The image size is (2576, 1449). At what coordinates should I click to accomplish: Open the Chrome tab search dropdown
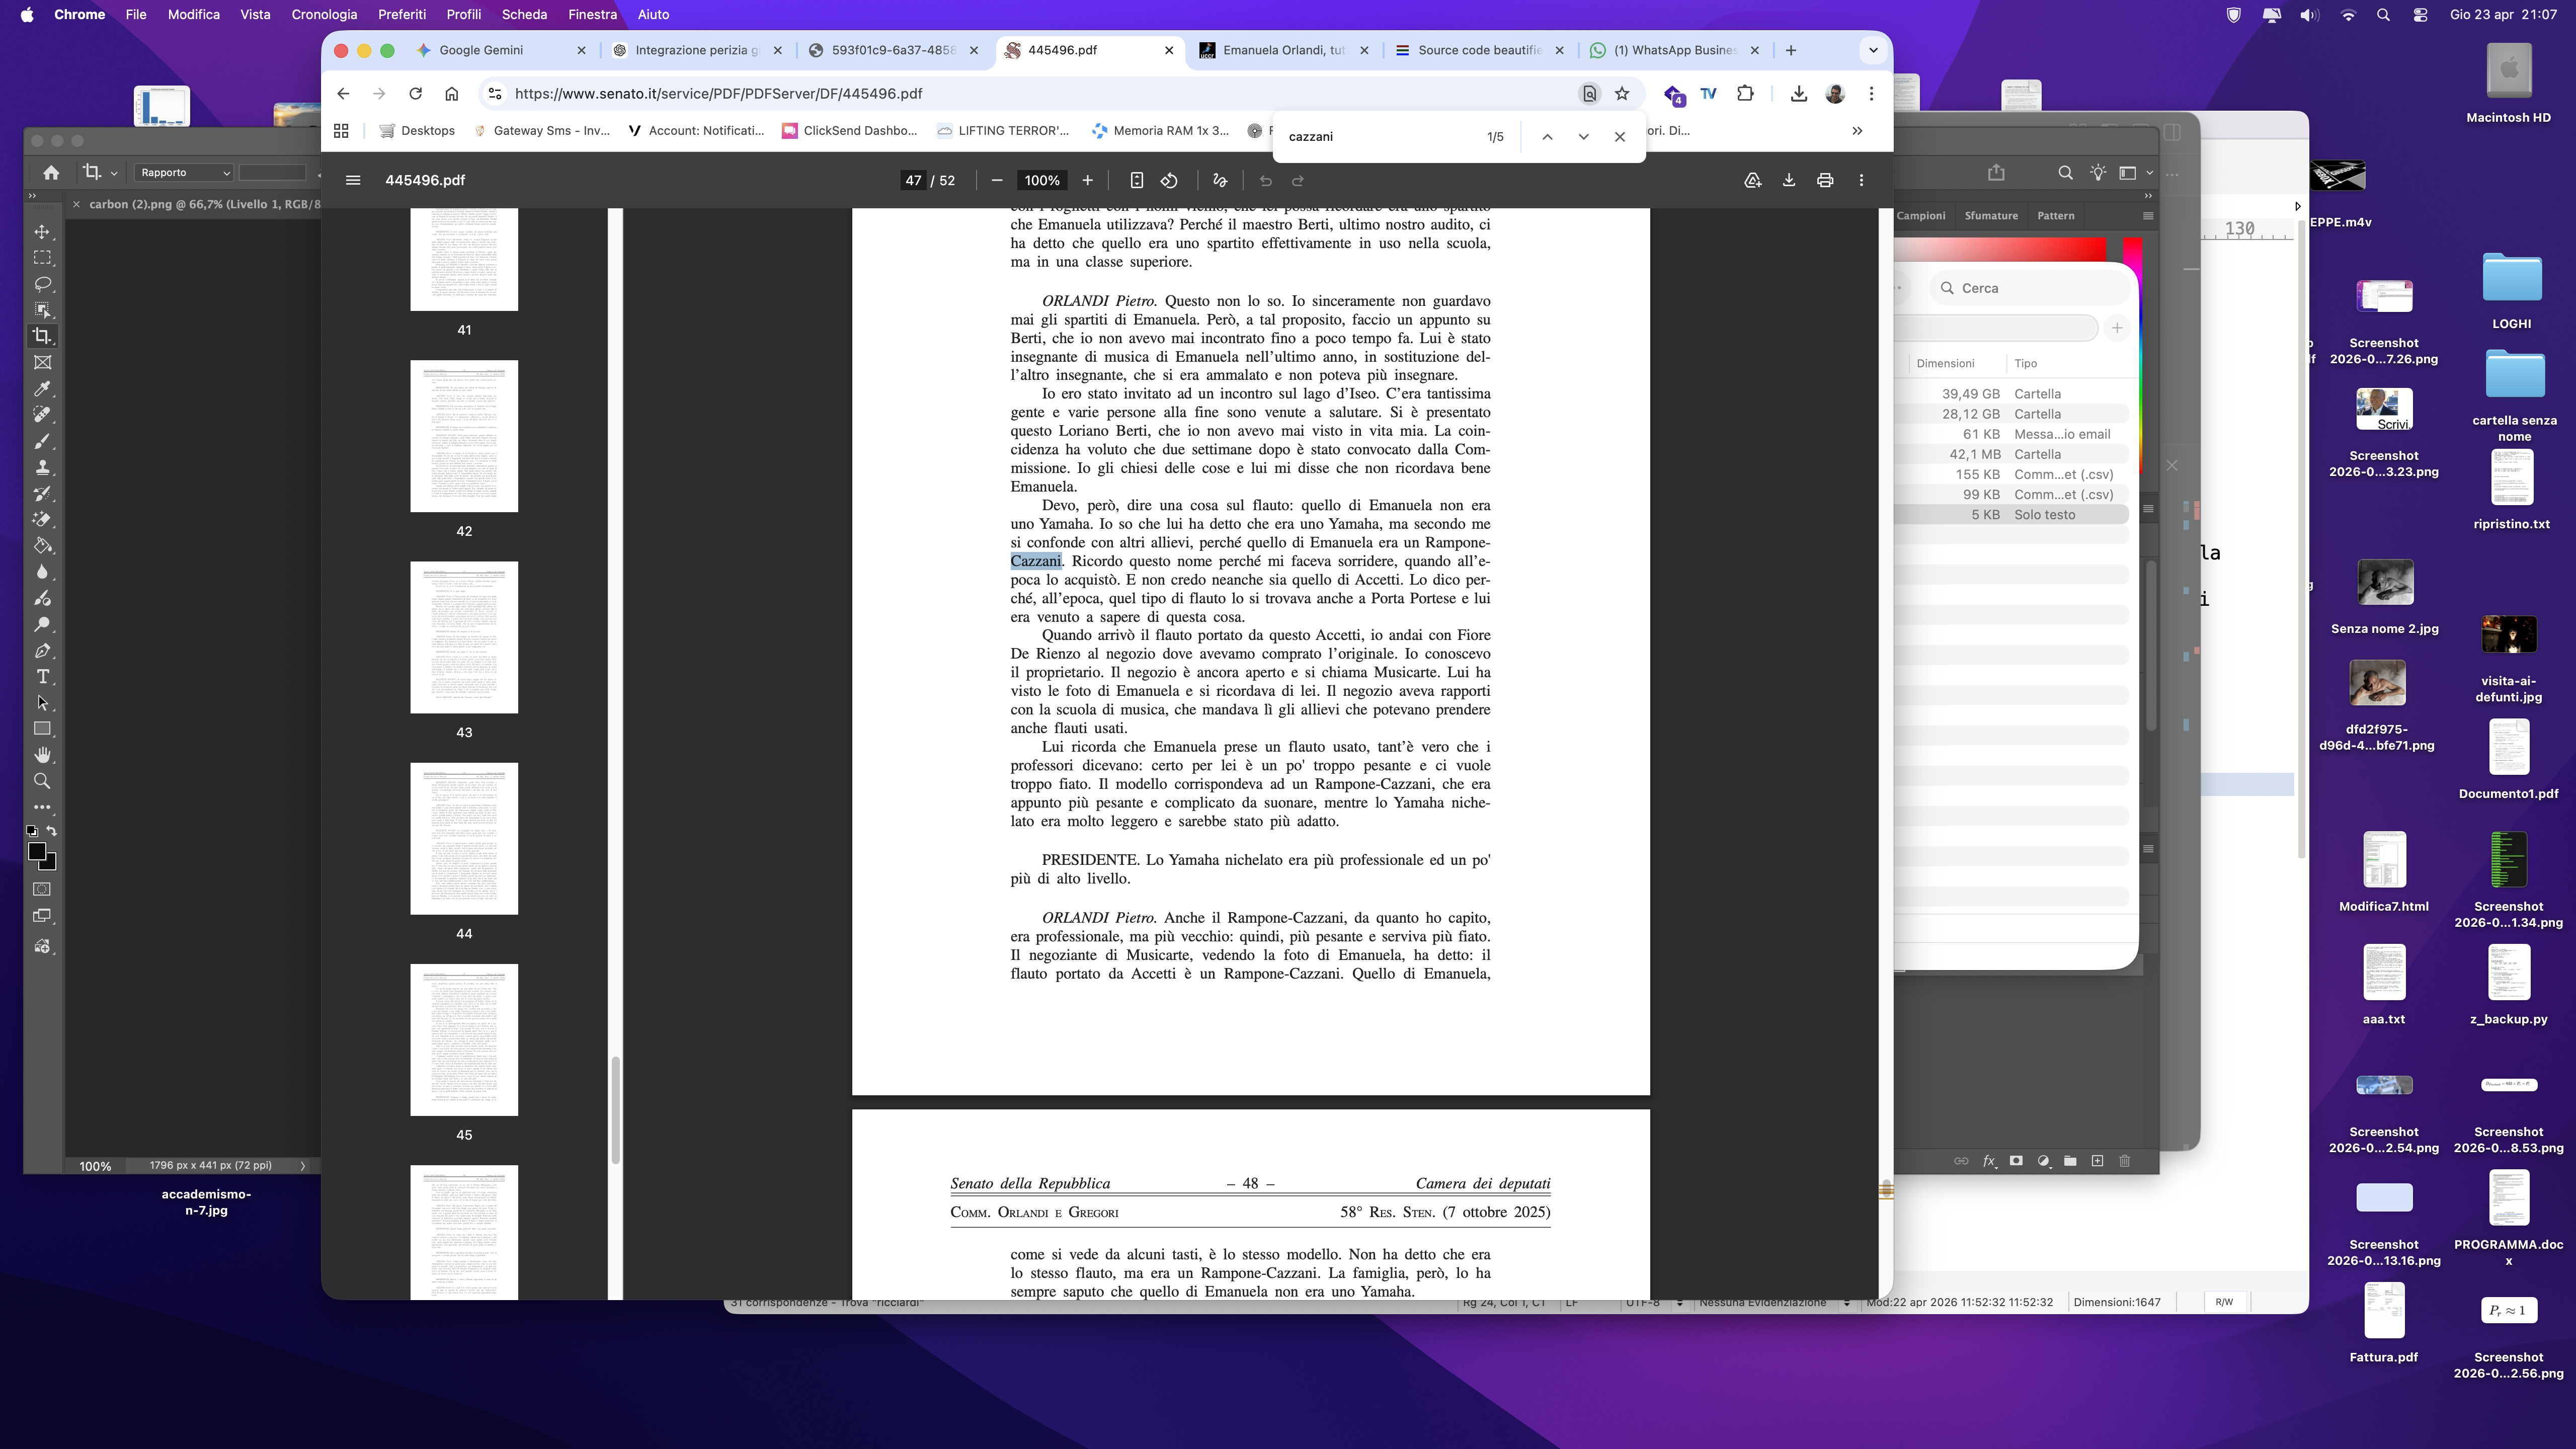pos(1873,50)
